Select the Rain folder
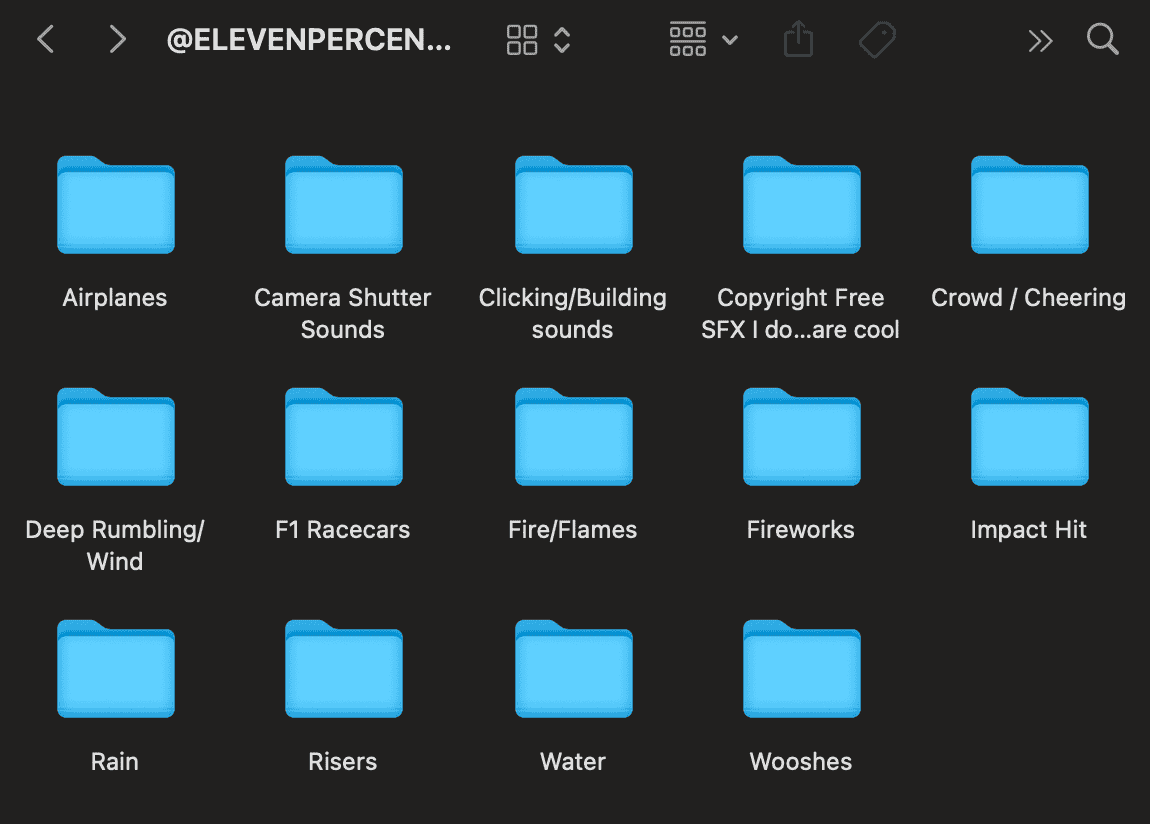Viewport: 1150px width, 824px height. tap(115, 670)
